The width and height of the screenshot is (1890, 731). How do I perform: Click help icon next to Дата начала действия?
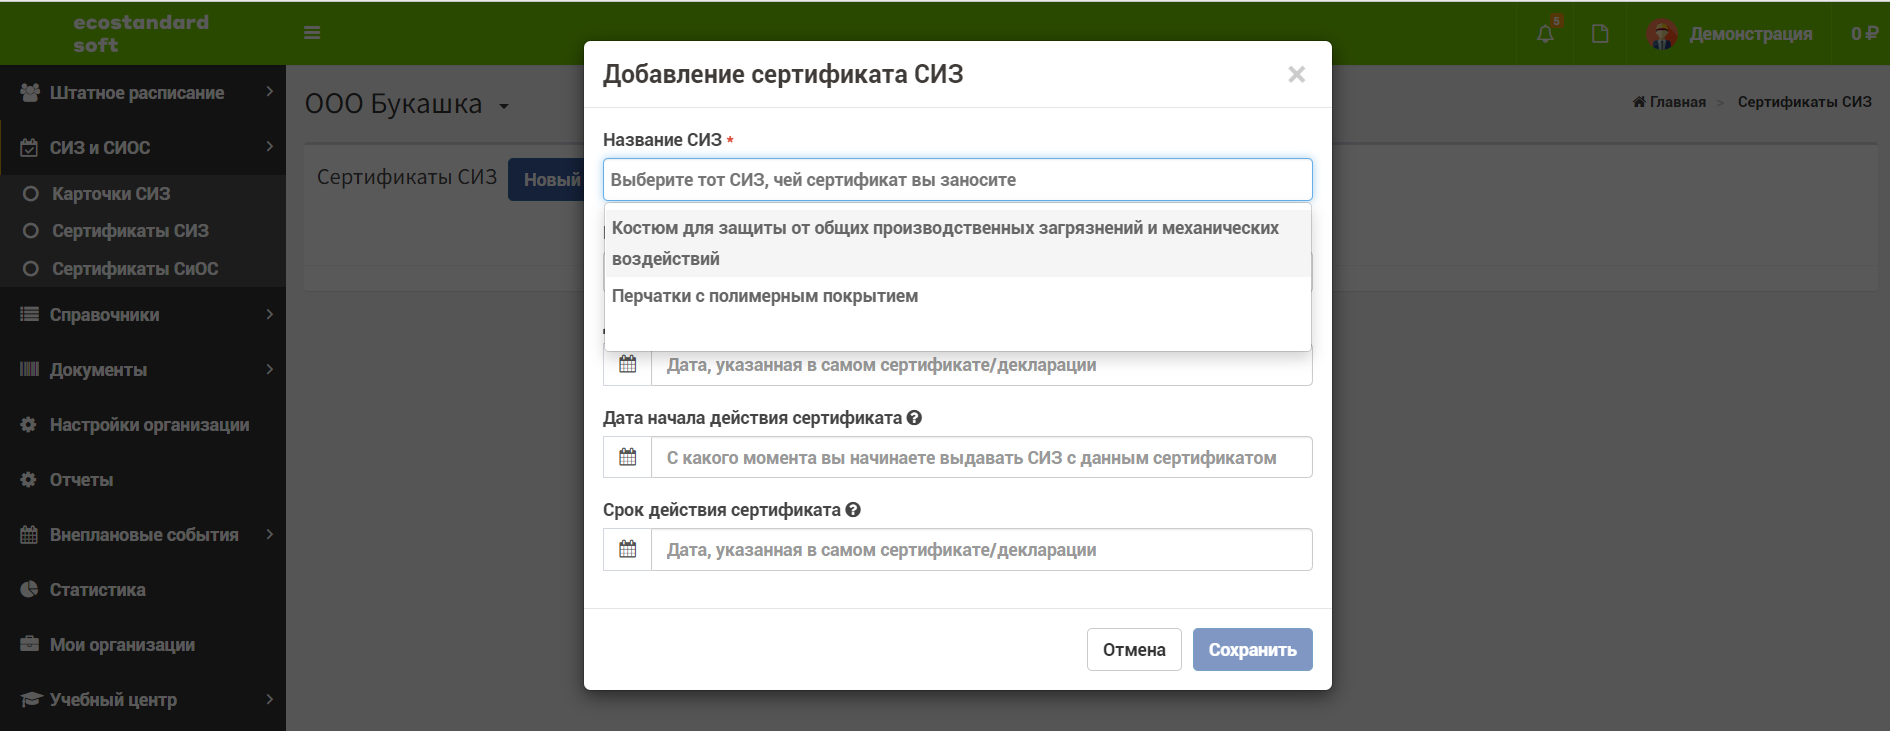[x=914, y=418]
